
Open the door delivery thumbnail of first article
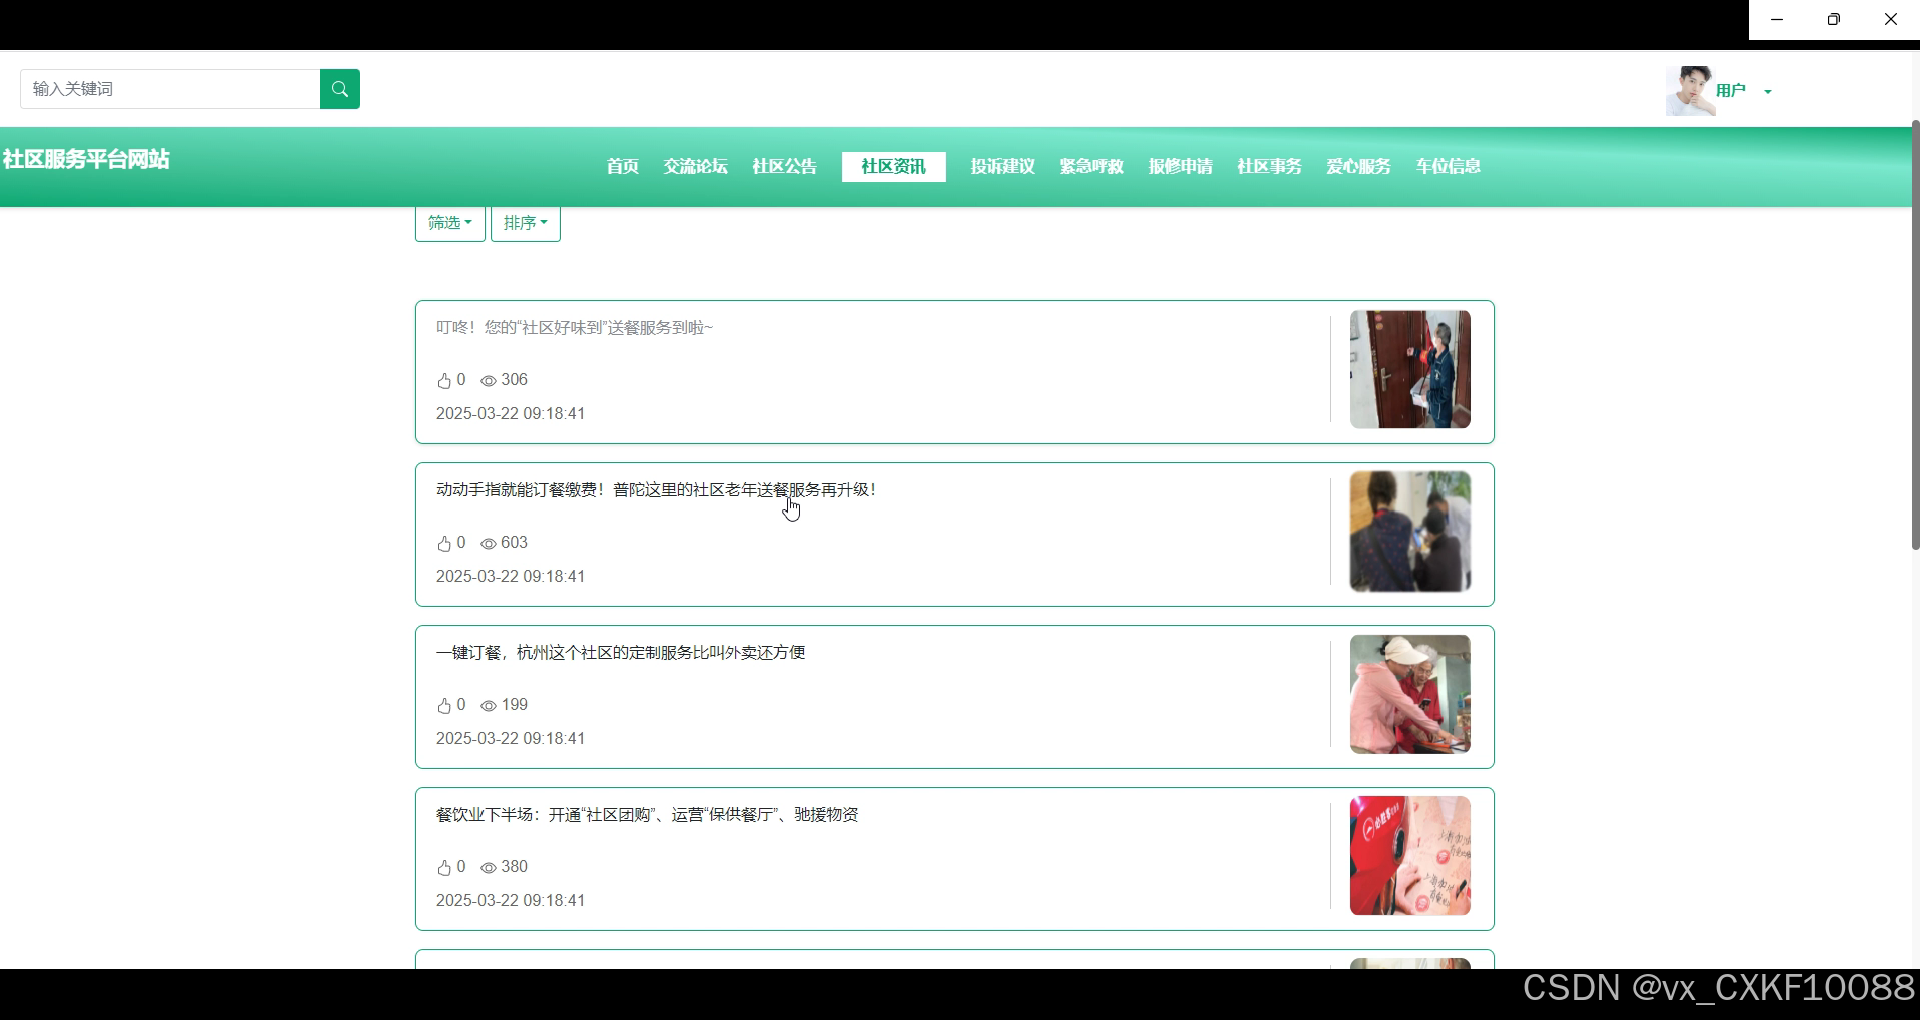coord(1410,369)
